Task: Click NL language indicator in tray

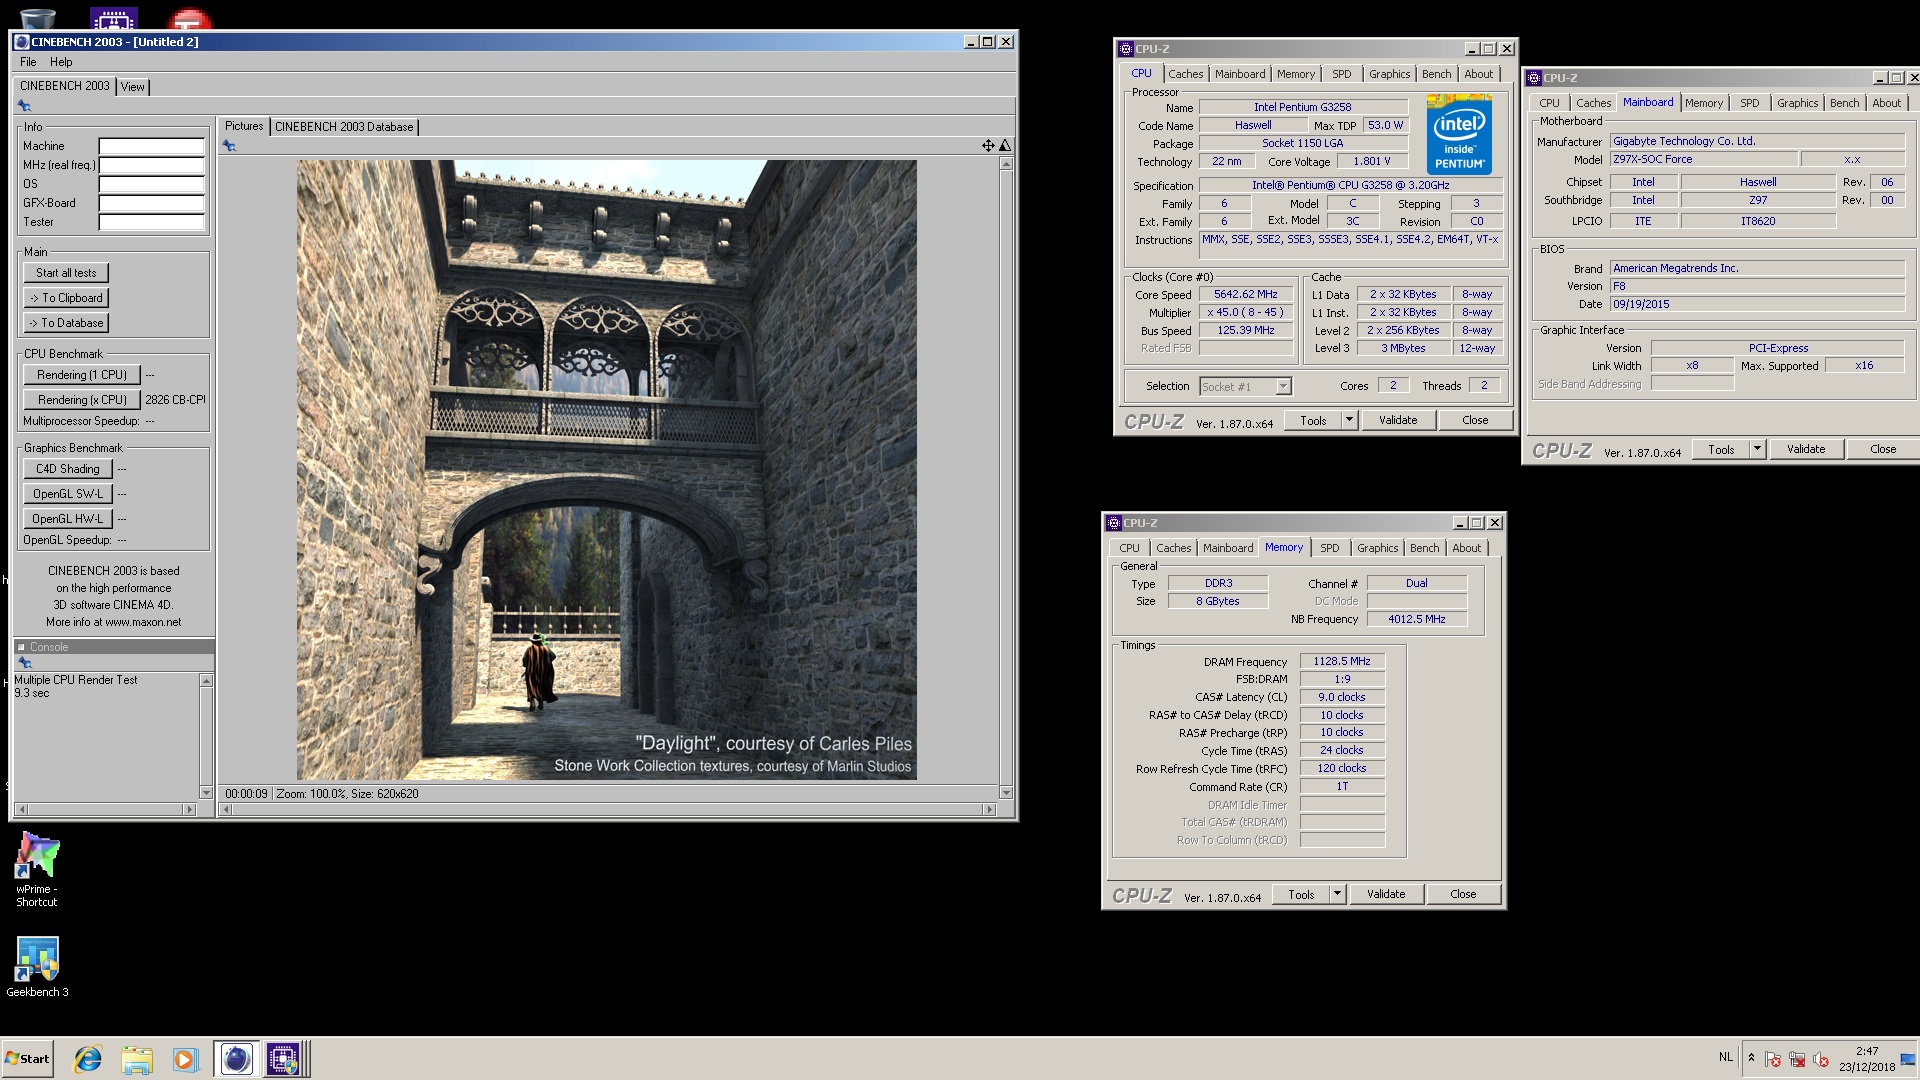Action: pyautogui.click(x=1726, y=1057)
